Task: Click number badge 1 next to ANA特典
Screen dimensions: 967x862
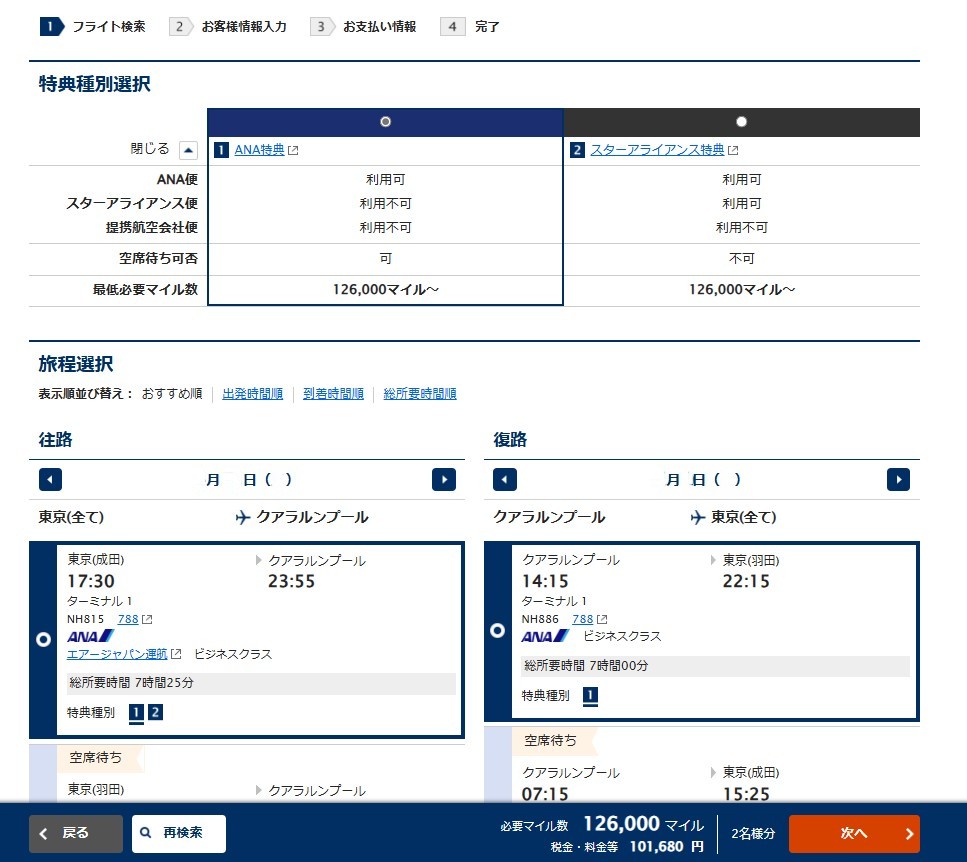Action: click(x=221, y=150)
